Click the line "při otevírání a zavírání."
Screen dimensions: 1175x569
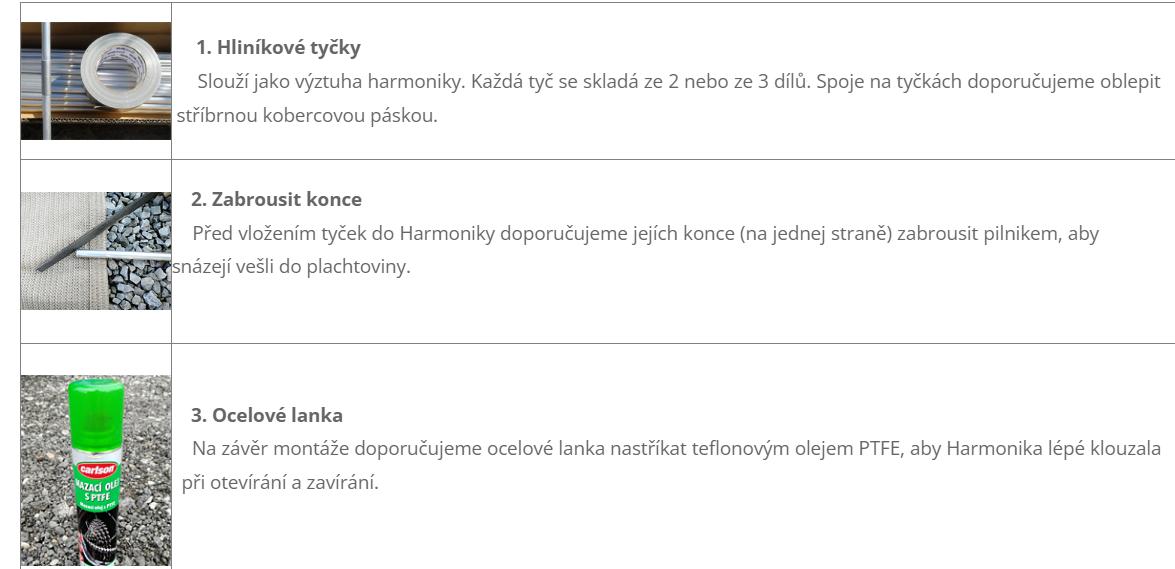281,483
